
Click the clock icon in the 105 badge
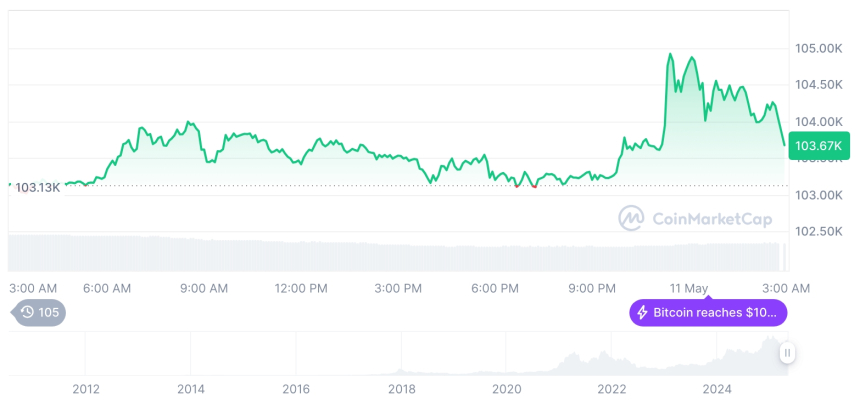click(28, 312)
